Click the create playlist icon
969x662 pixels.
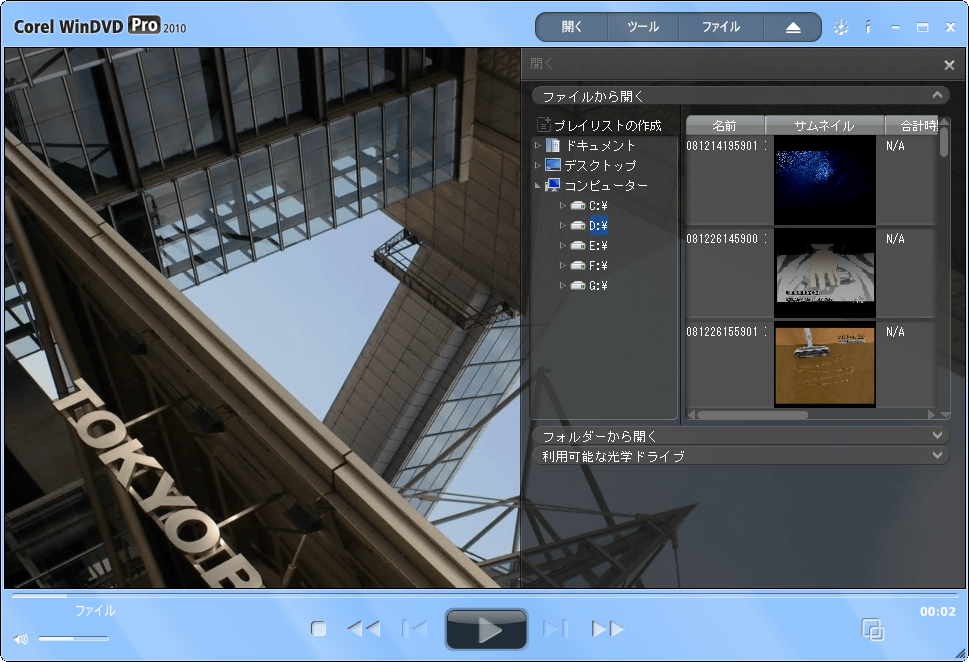pos(543,124)
